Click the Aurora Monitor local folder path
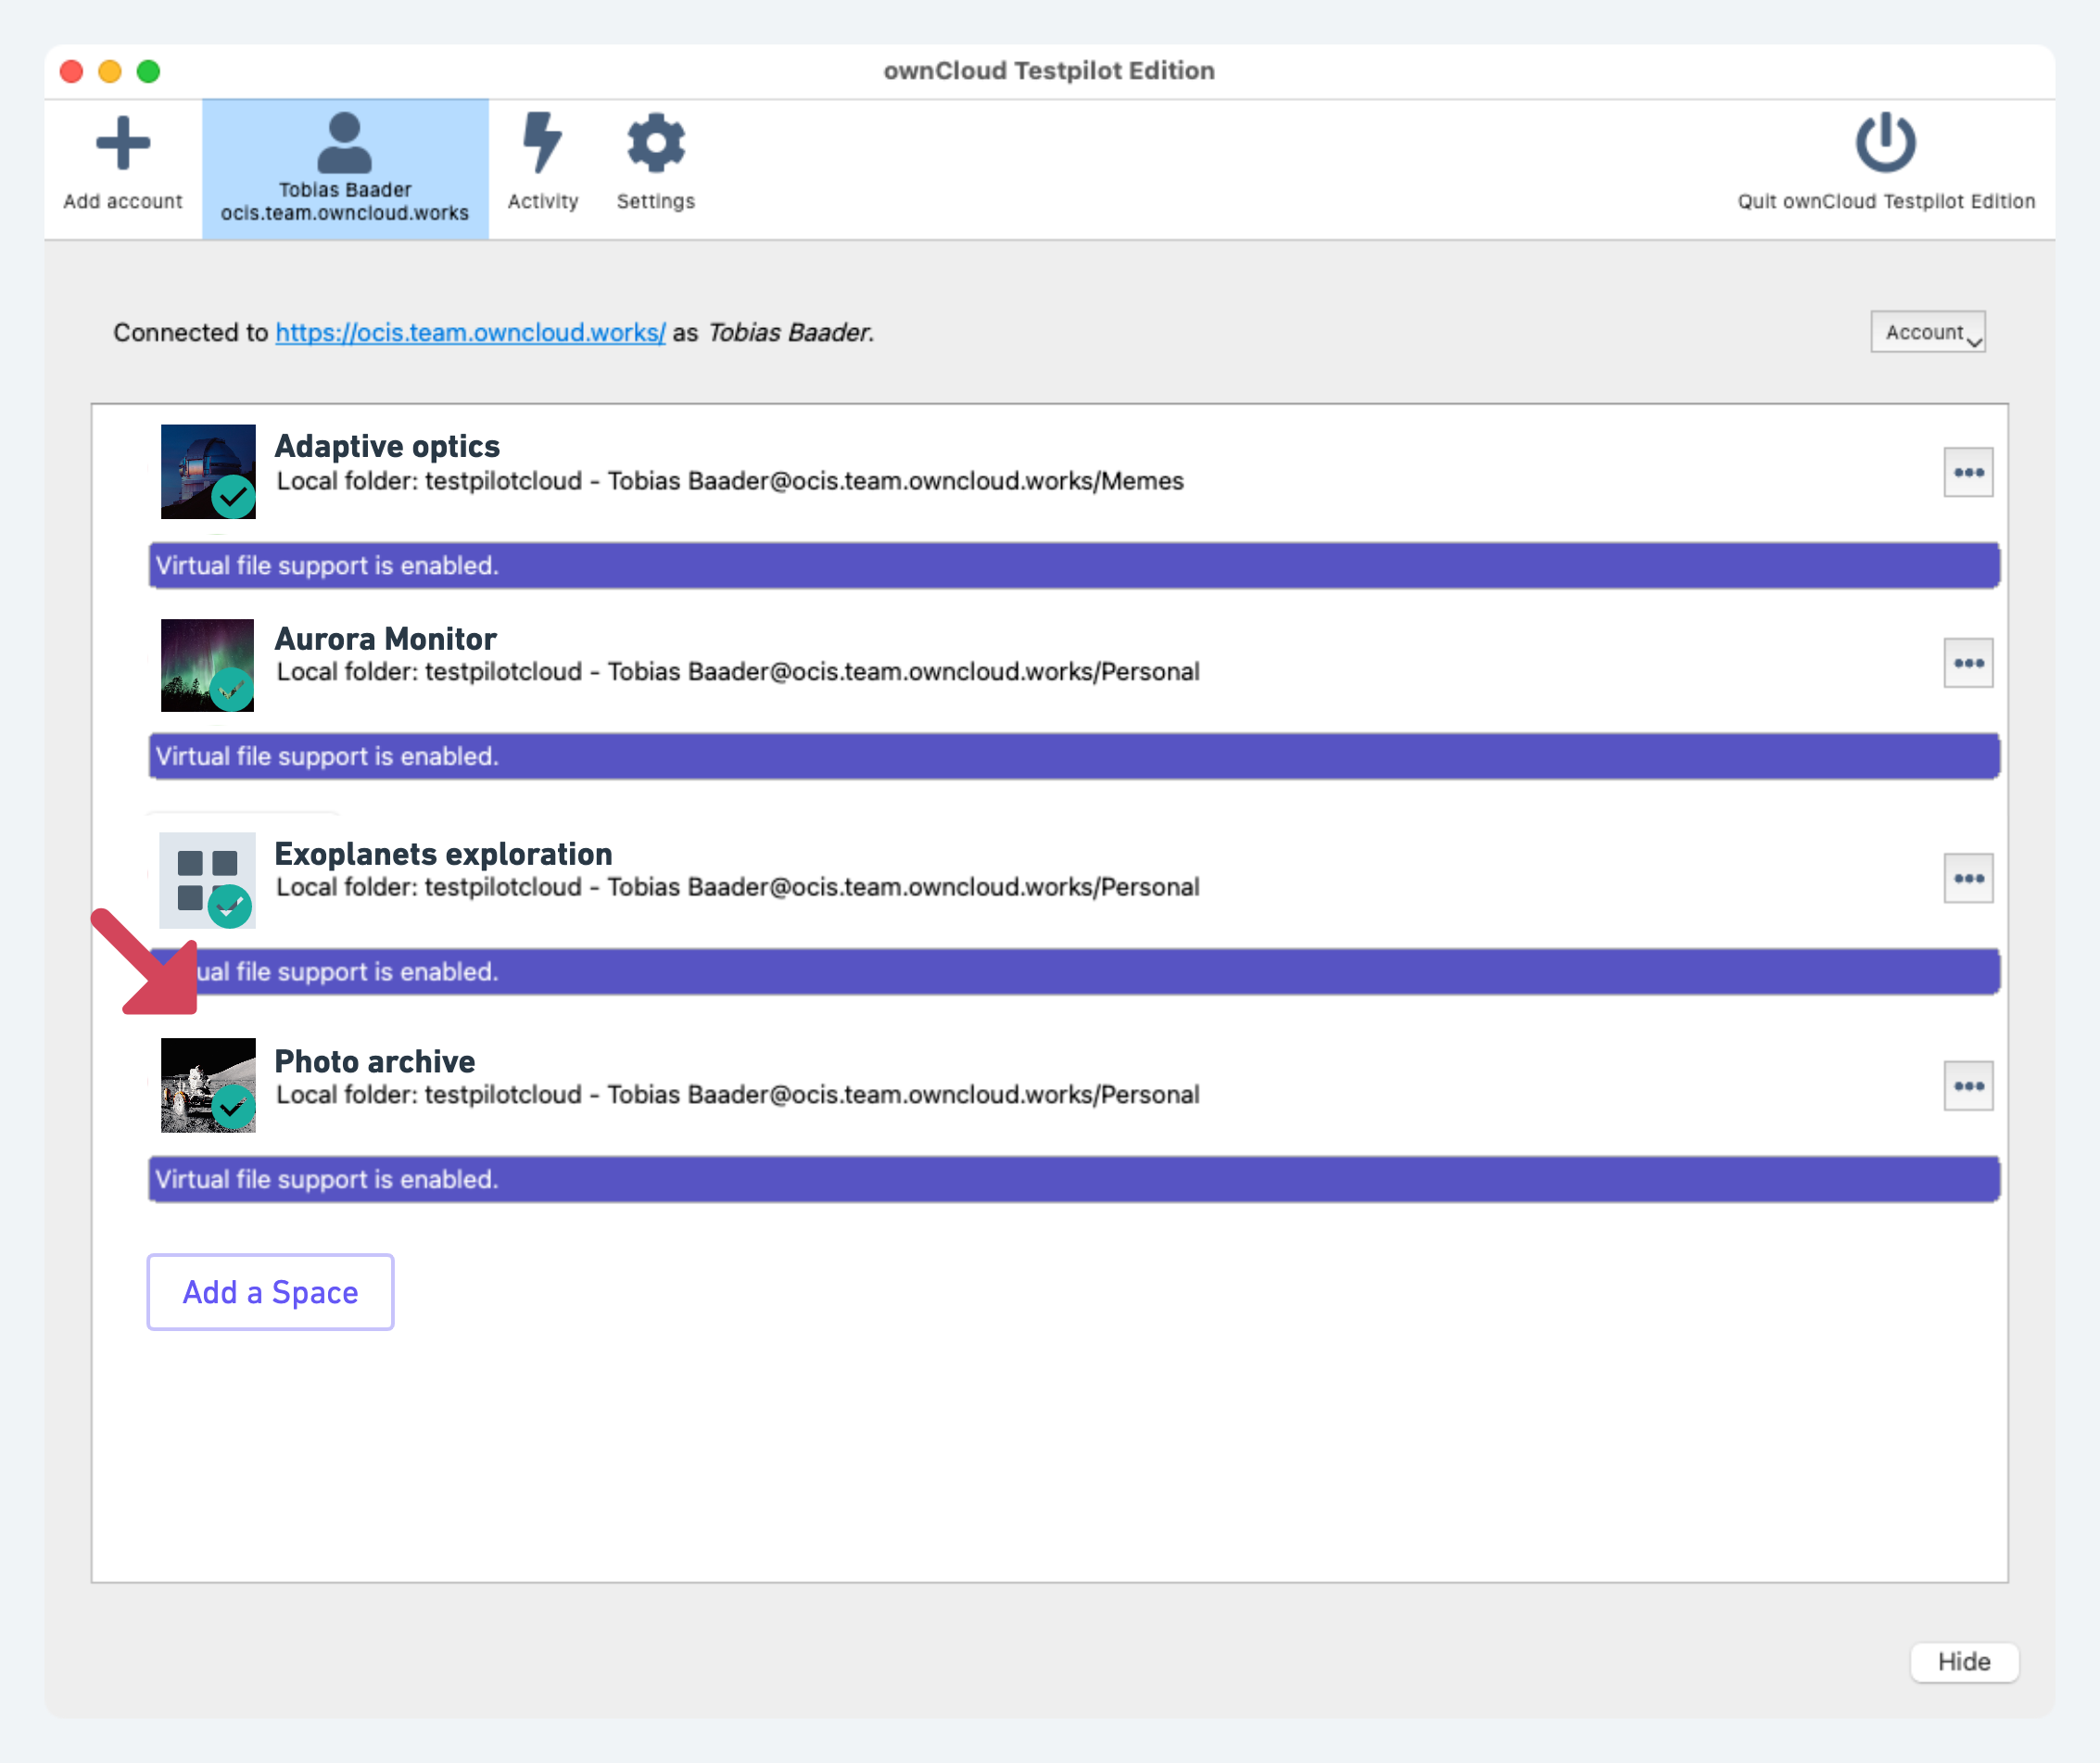 738,671
